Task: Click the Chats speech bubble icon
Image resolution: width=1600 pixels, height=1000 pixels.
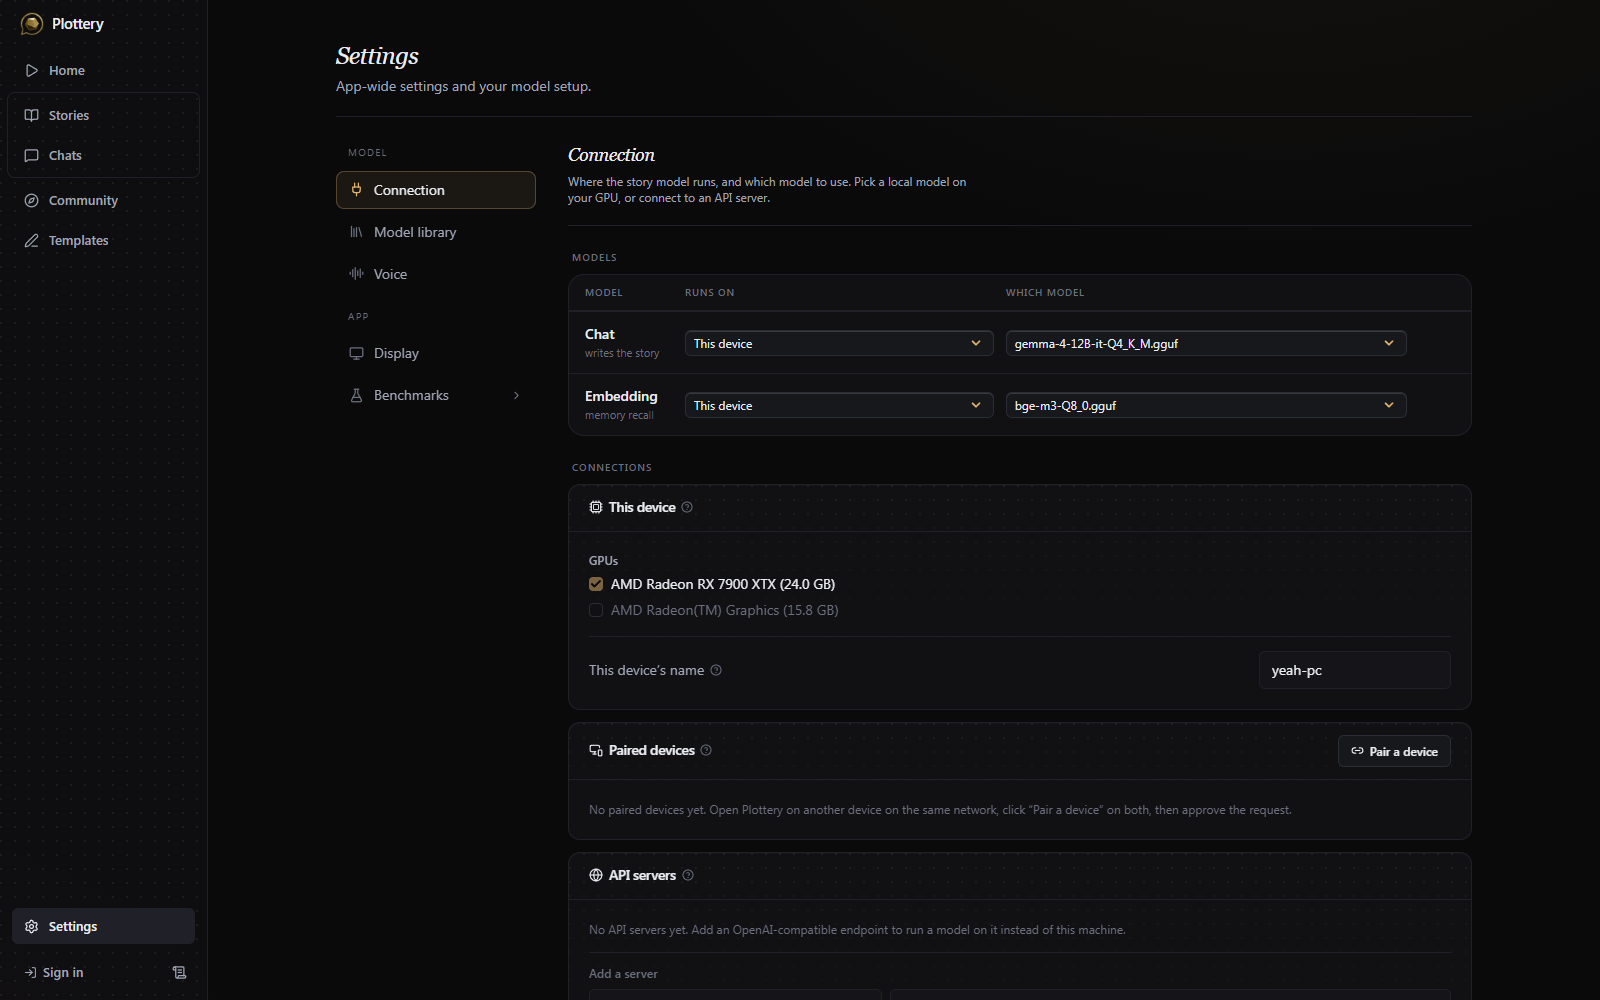Action: pos(32,156)
